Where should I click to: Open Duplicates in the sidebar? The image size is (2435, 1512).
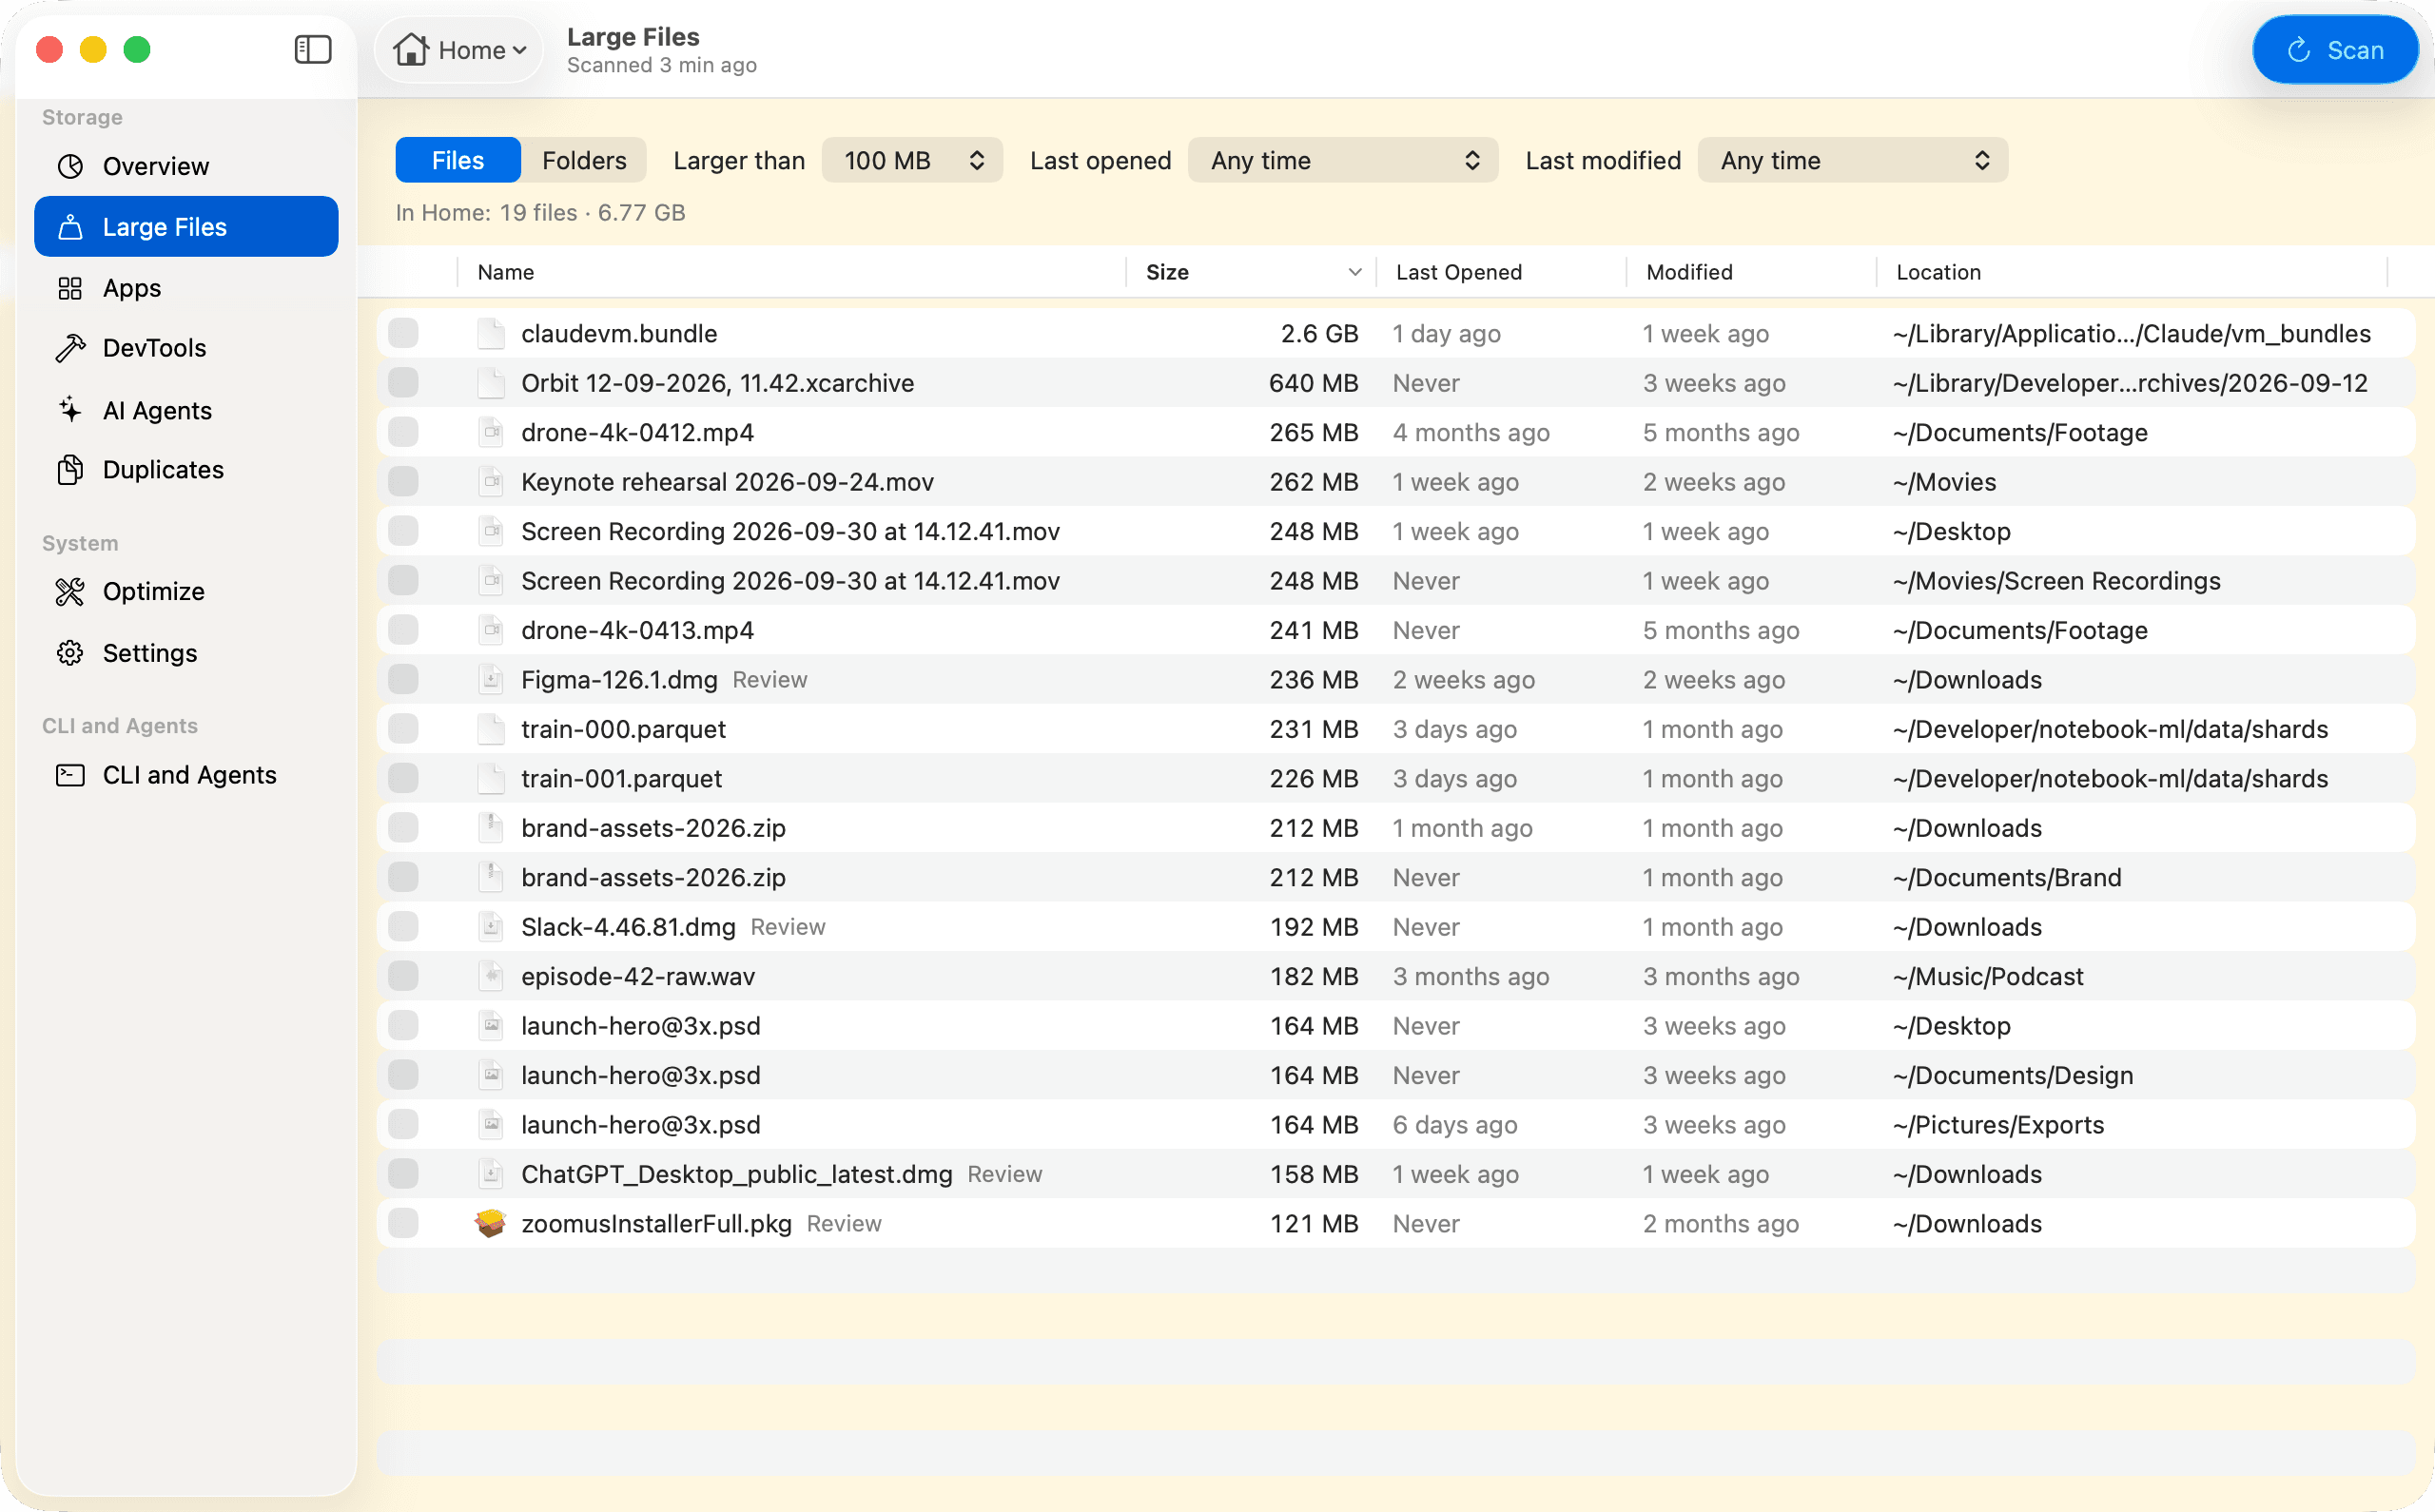coord(186,470)
